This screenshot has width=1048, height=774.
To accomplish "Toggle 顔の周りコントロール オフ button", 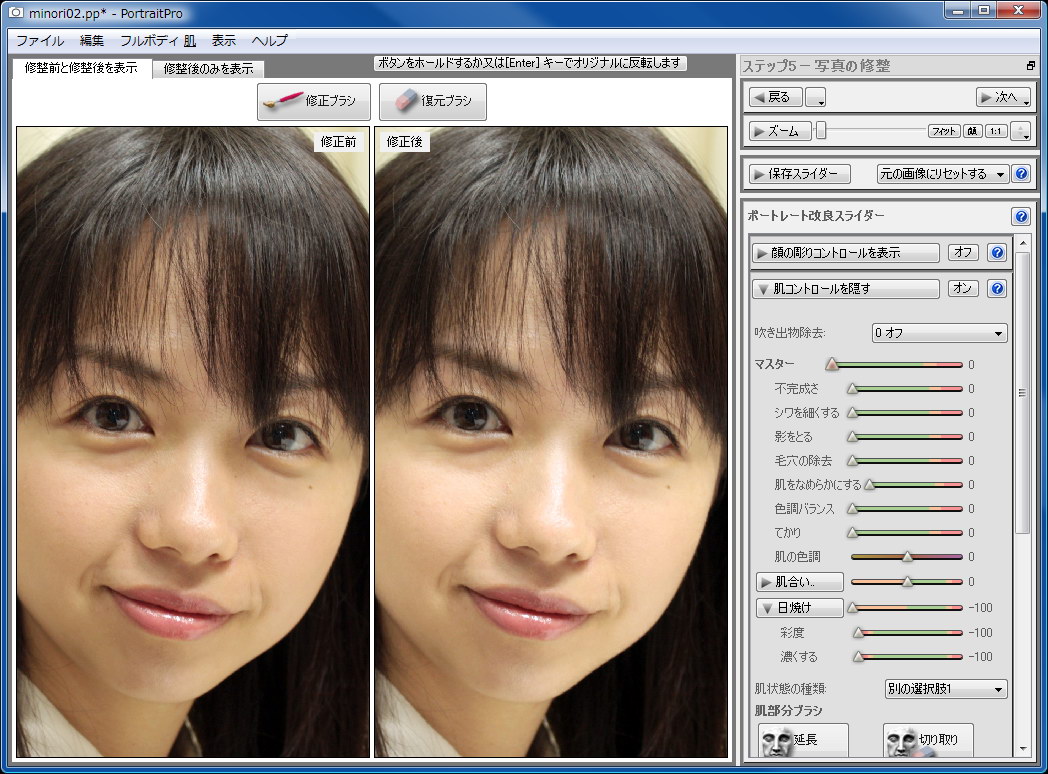I will pos(963,252).
